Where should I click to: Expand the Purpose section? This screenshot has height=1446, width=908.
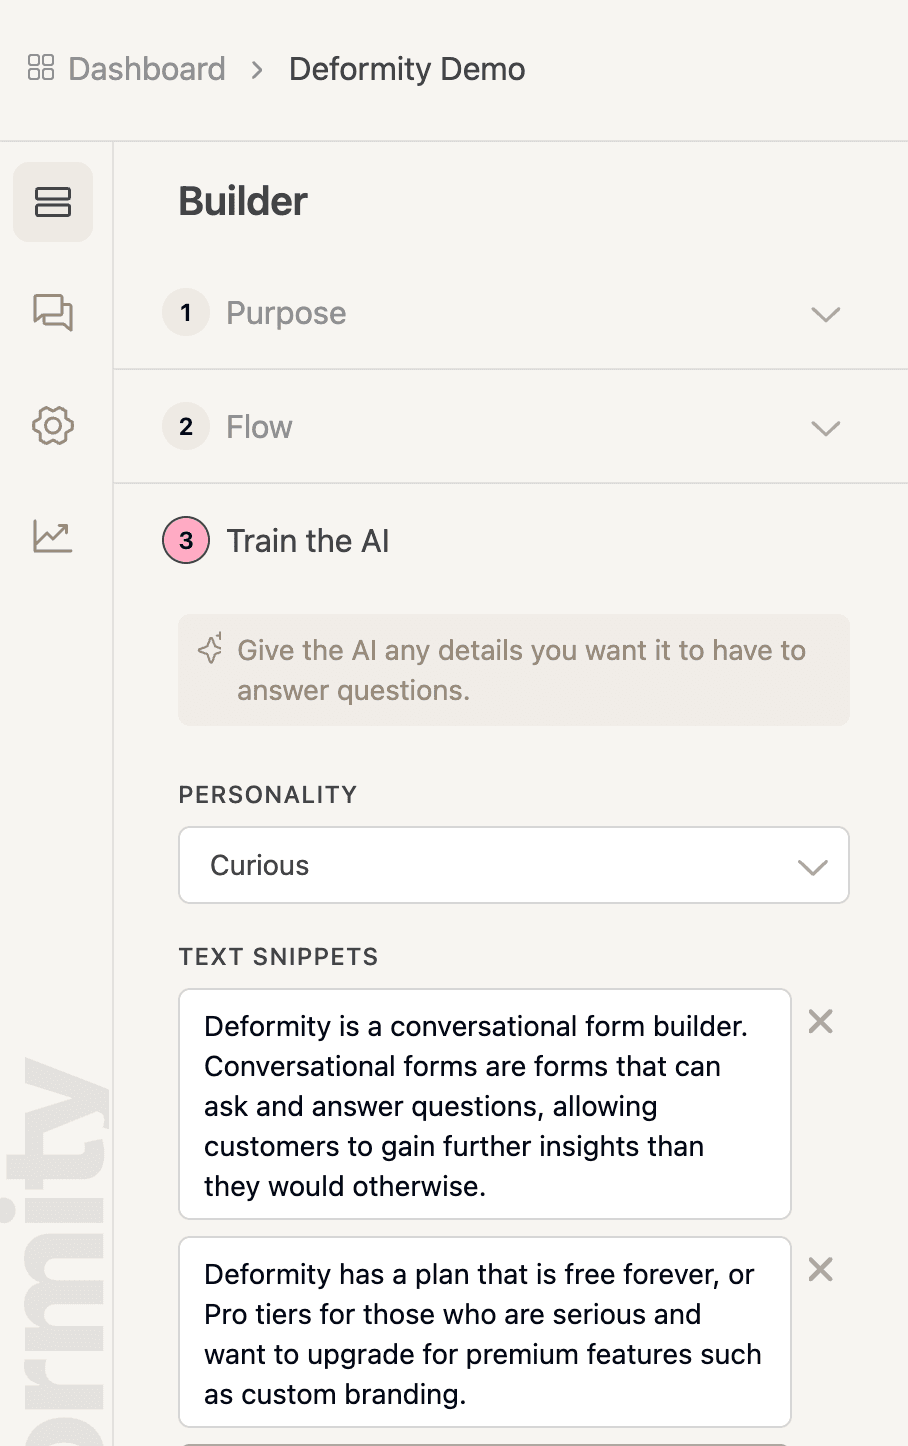click(x=826, y=314)
